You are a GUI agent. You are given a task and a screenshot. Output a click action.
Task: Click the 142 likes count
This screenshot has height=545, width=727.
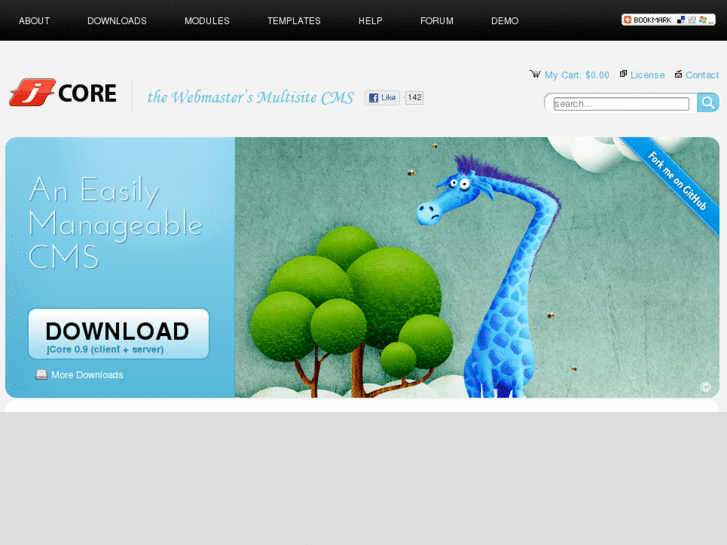[414, 97]
